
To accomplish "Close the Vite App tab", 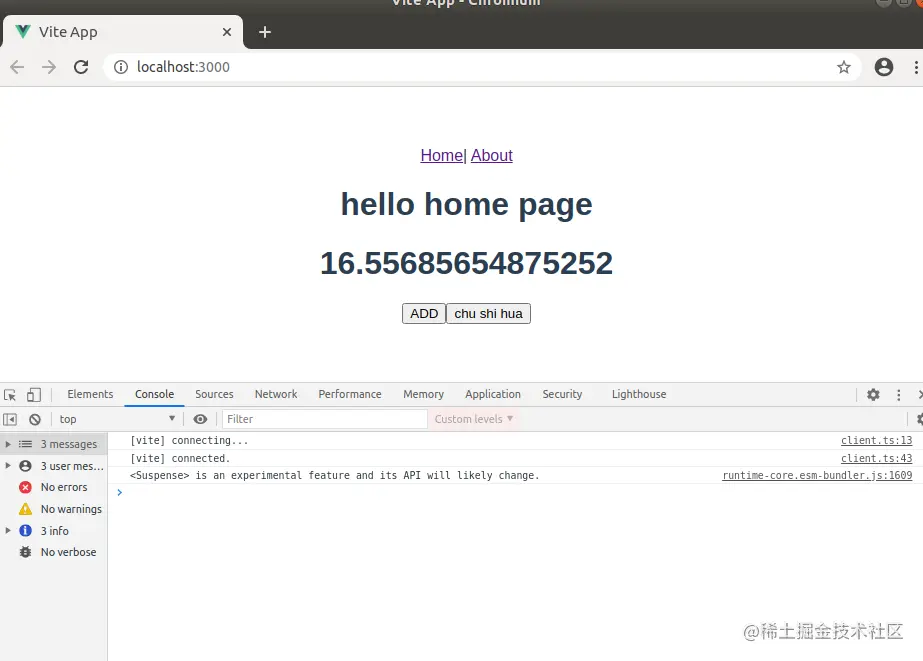I will pyautogui.click(x=227, y=32).
